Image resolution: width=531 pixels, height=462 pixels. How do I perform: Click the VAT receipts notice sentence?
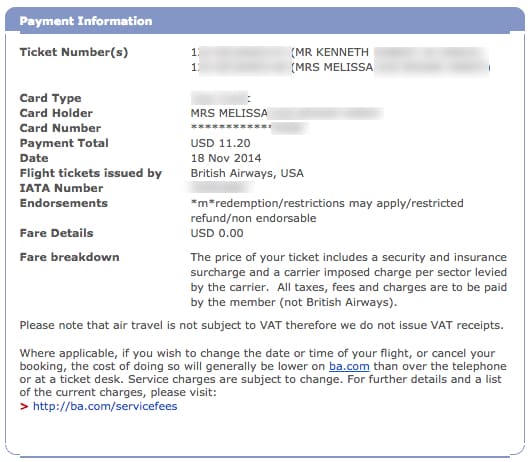coord(261,326)
